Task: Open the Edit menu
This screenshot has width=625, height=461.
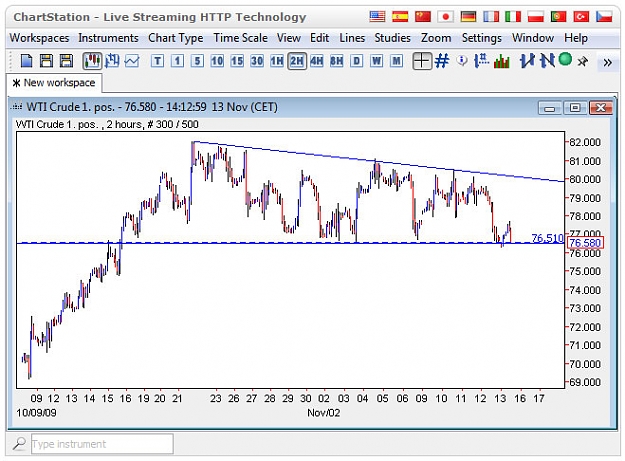Action: pyautogui.click(x=320, y=38)
